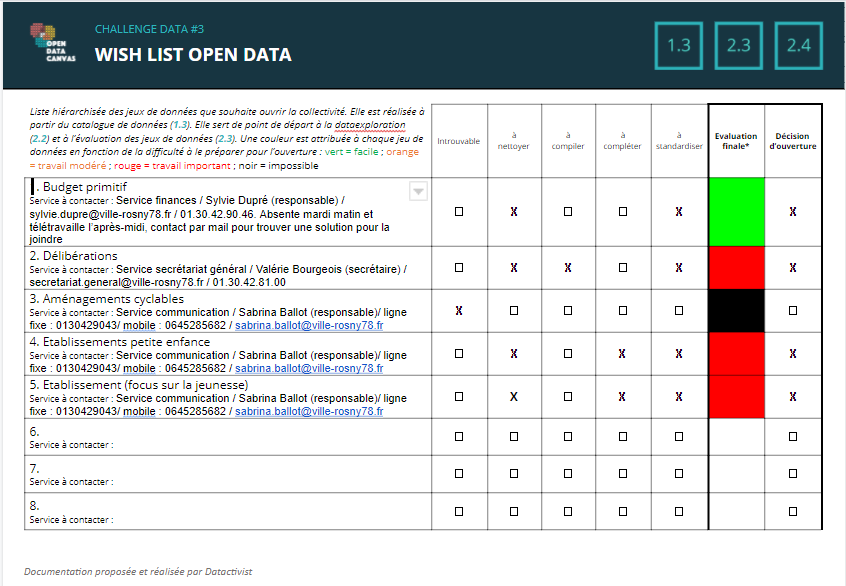
Task: Click the à standardiser column header
Action: point(679,141)
